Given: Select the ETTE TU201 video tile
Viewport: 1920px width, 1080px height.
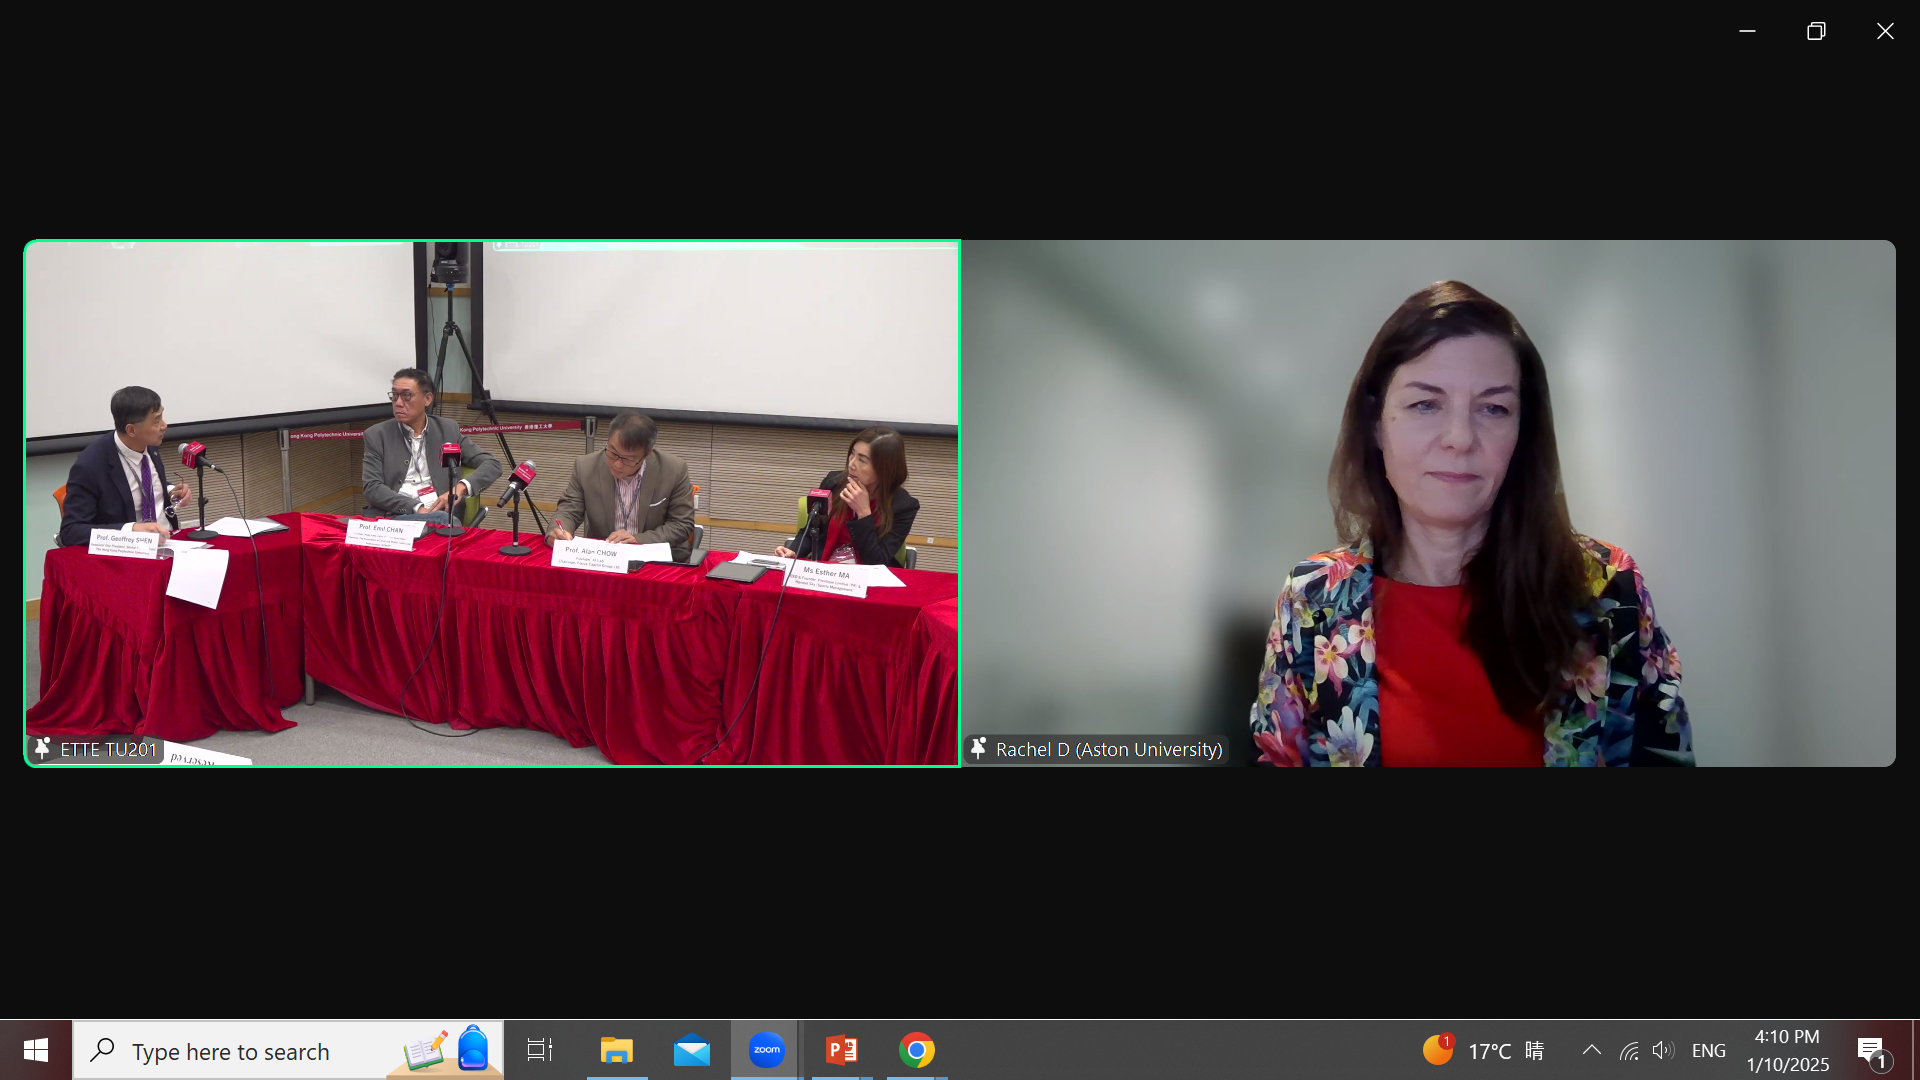Looking at the screenshot, I should click(492, 503).
